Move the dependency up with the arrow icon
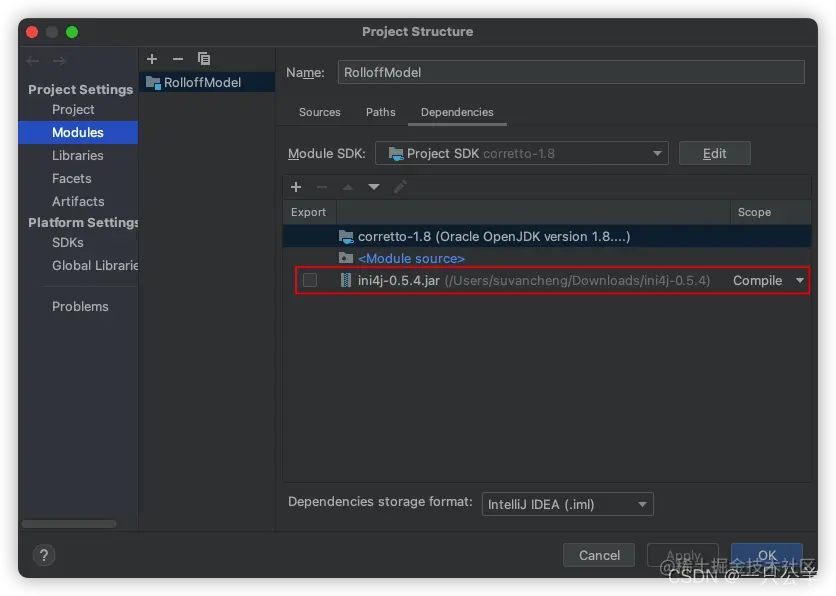This screenshot has width=836, height=596. [348, 187]
